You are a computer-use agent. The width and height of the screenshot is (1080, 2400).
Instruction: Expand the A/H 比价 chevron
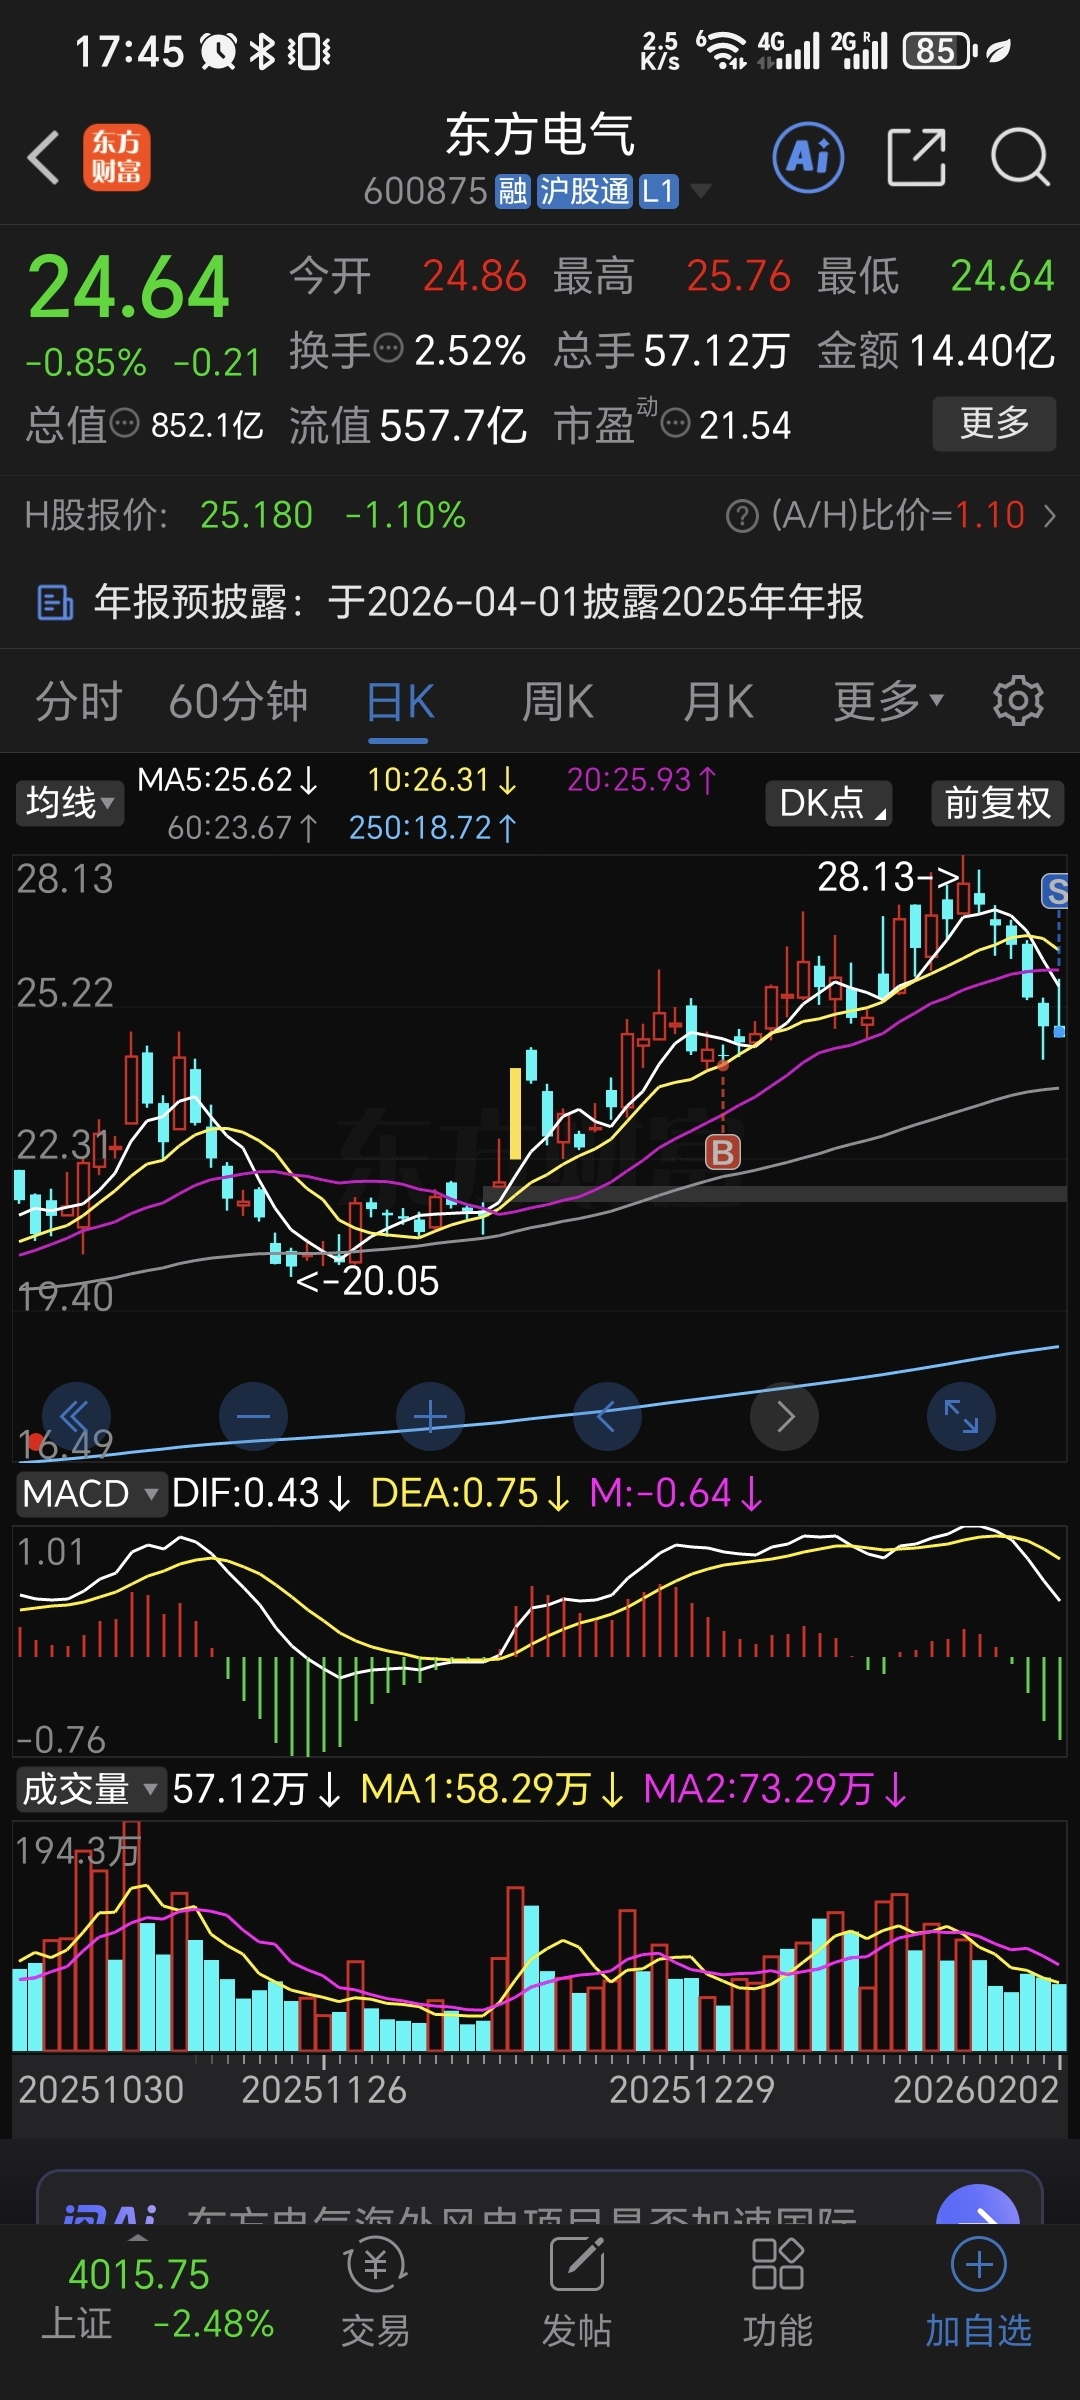(x=1049, y=515)
